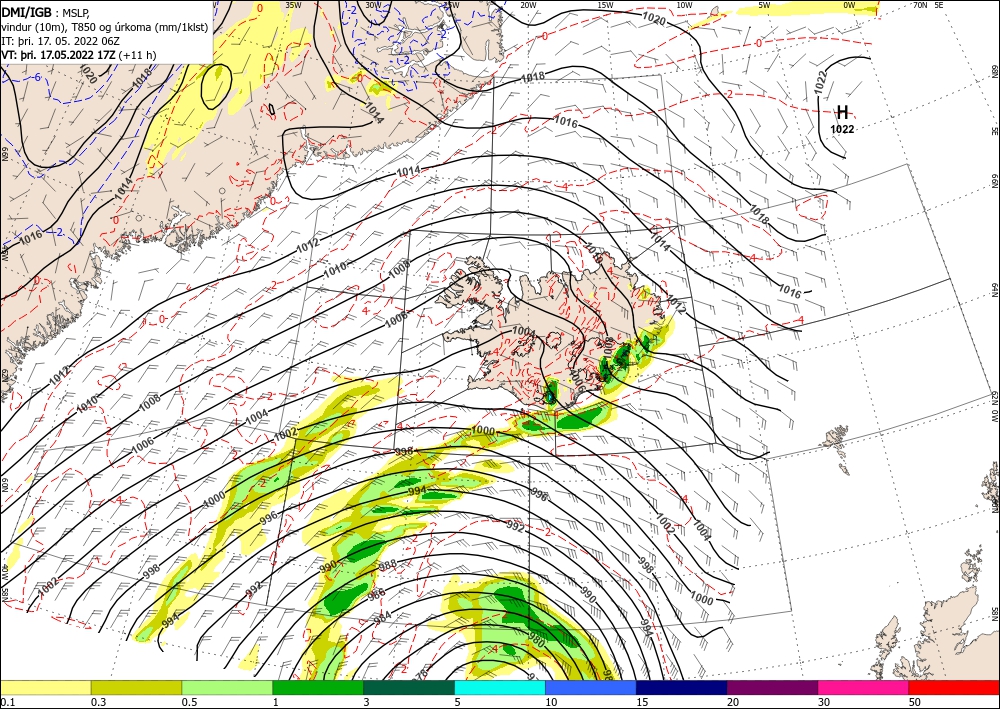Click the olive 0.3–0.5 mm legend swatch
Viewport: 1000px width, 709px height.
[x=136, y=687]
